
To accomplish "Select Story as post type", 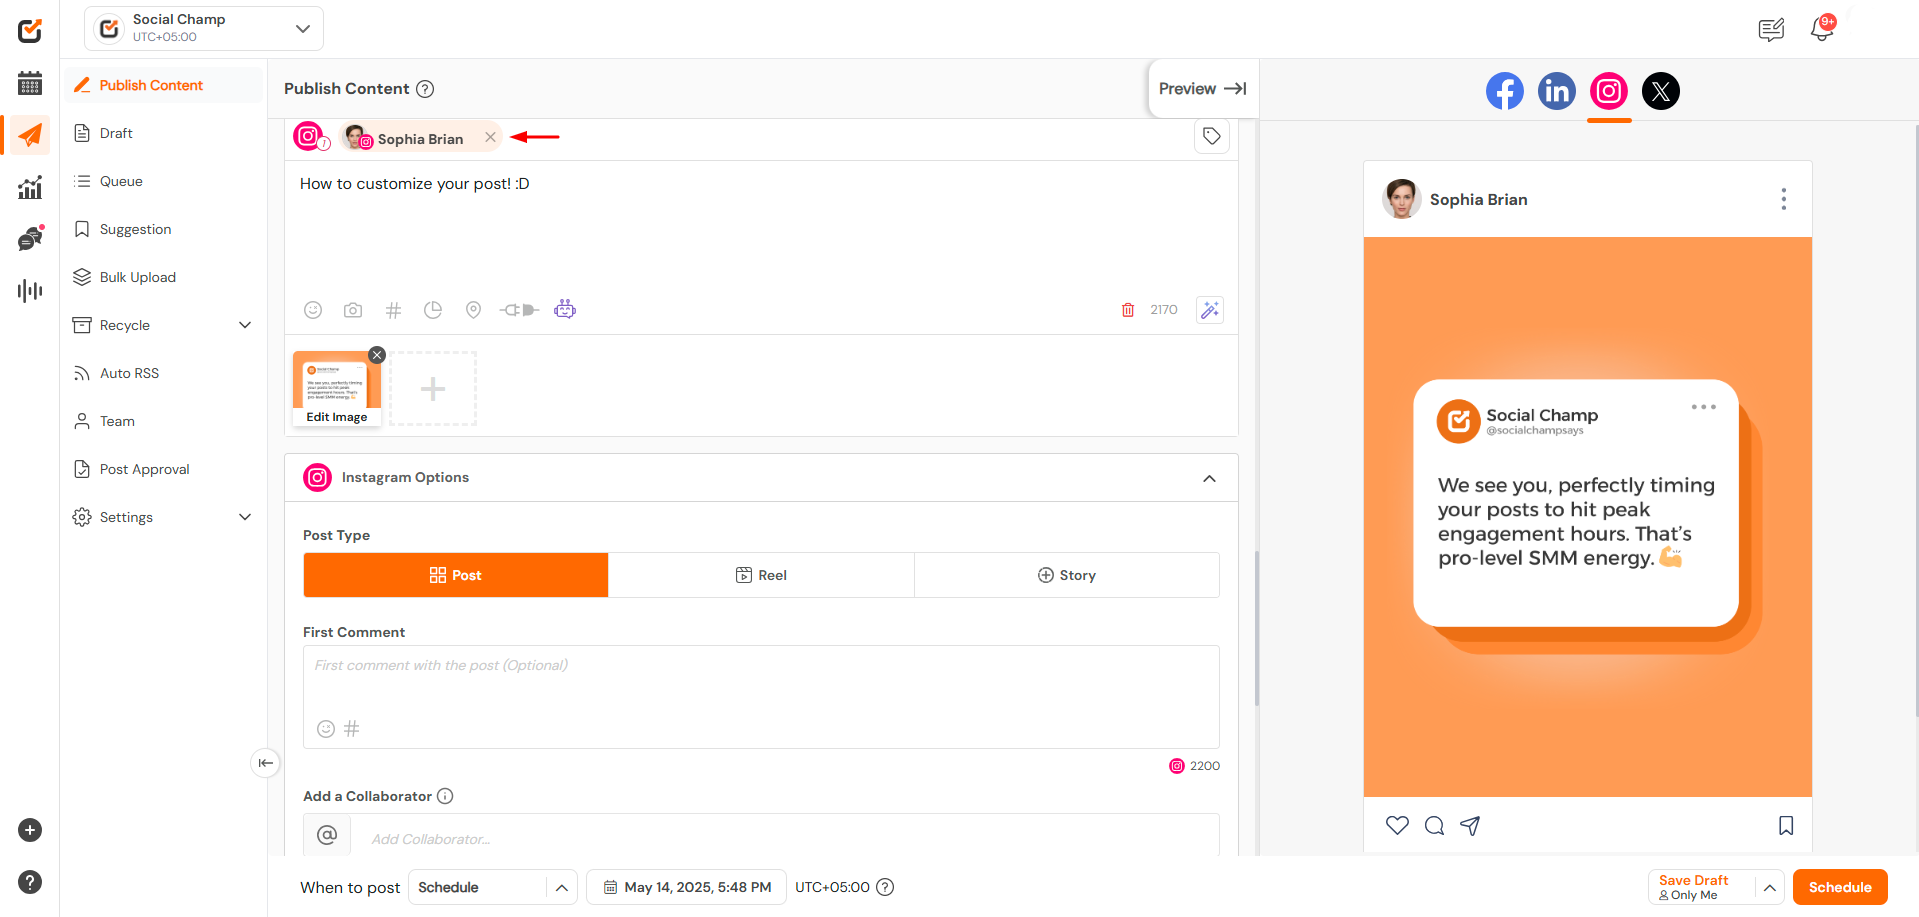I will [x=1067, y=575].
